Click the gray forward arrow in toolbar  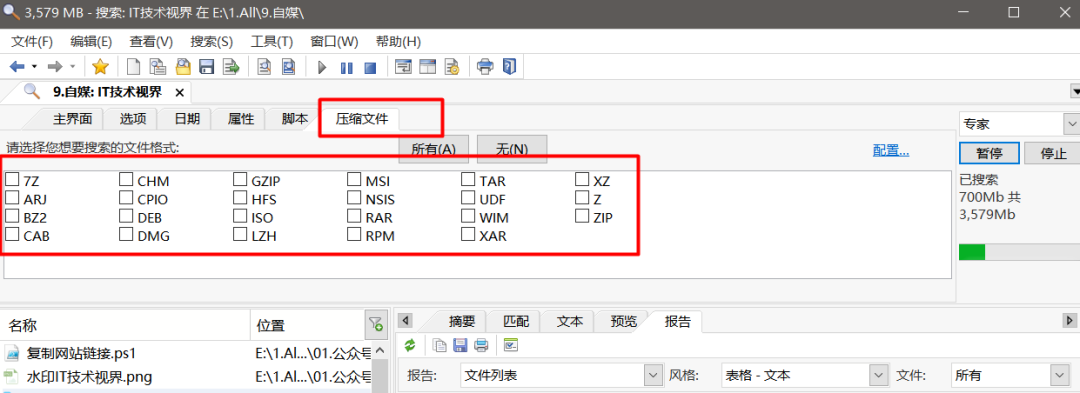pyautogui.click(x=54, y=67)
